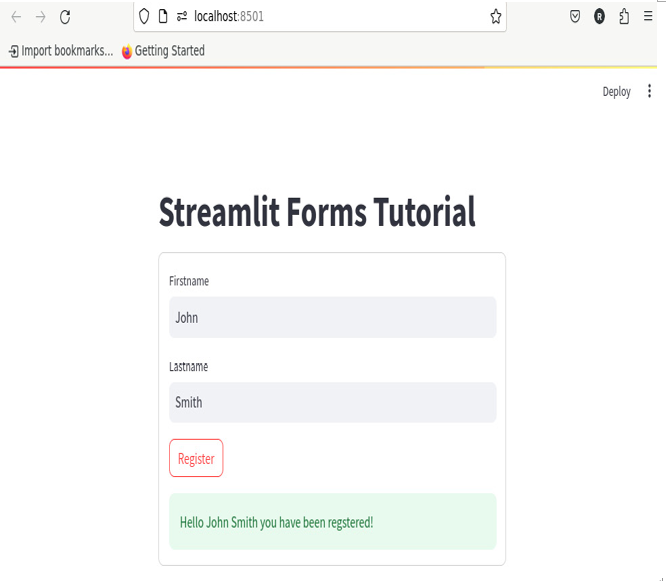Open site permissions icon in address bar

(x=182, y=17)
